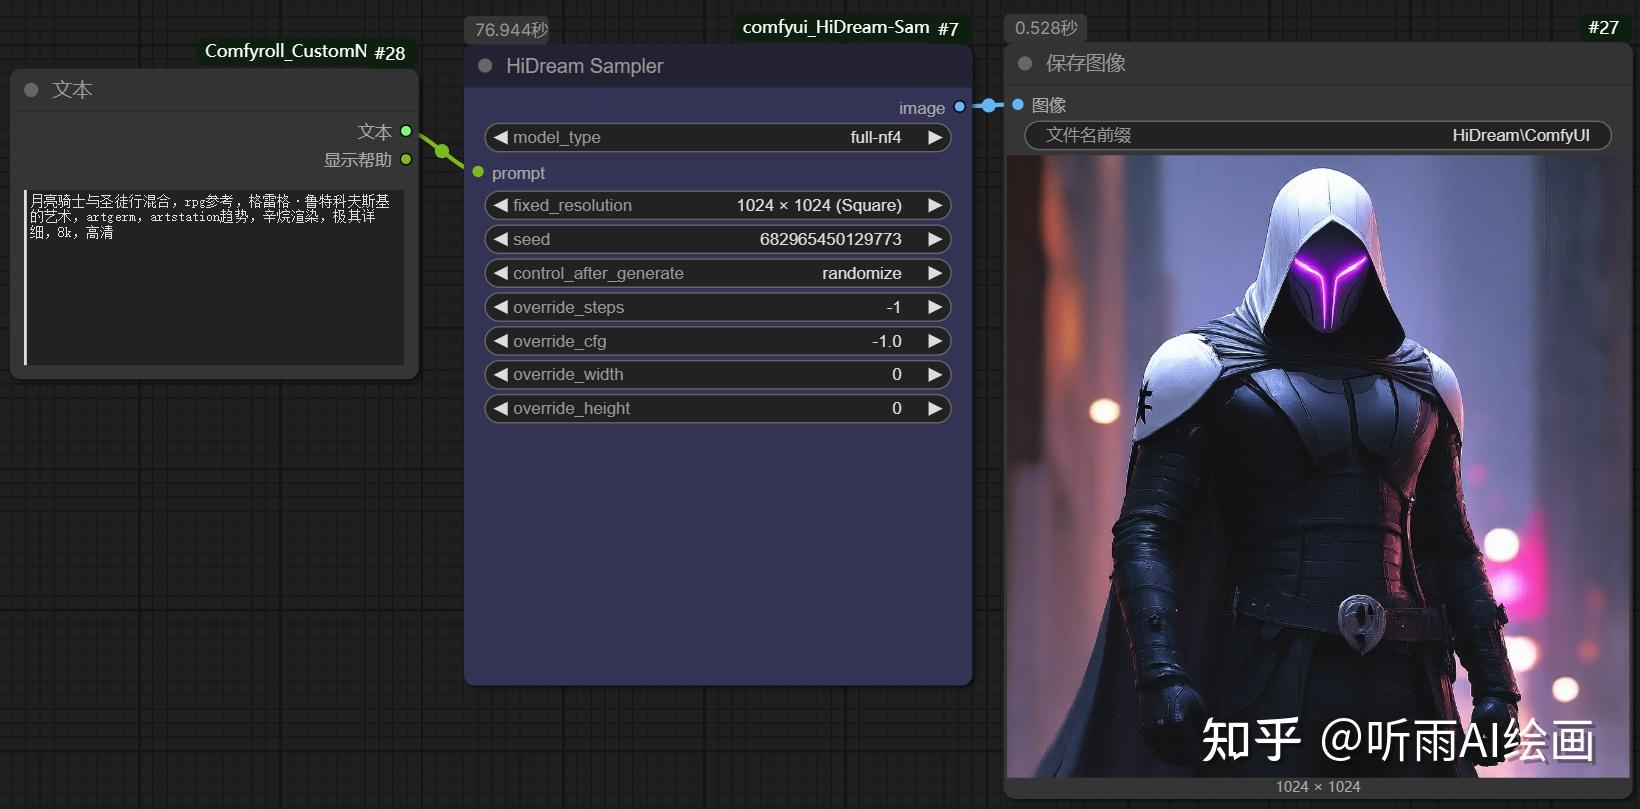Click the prompt text area
The image size is (1640, 809).
[214, 277]
